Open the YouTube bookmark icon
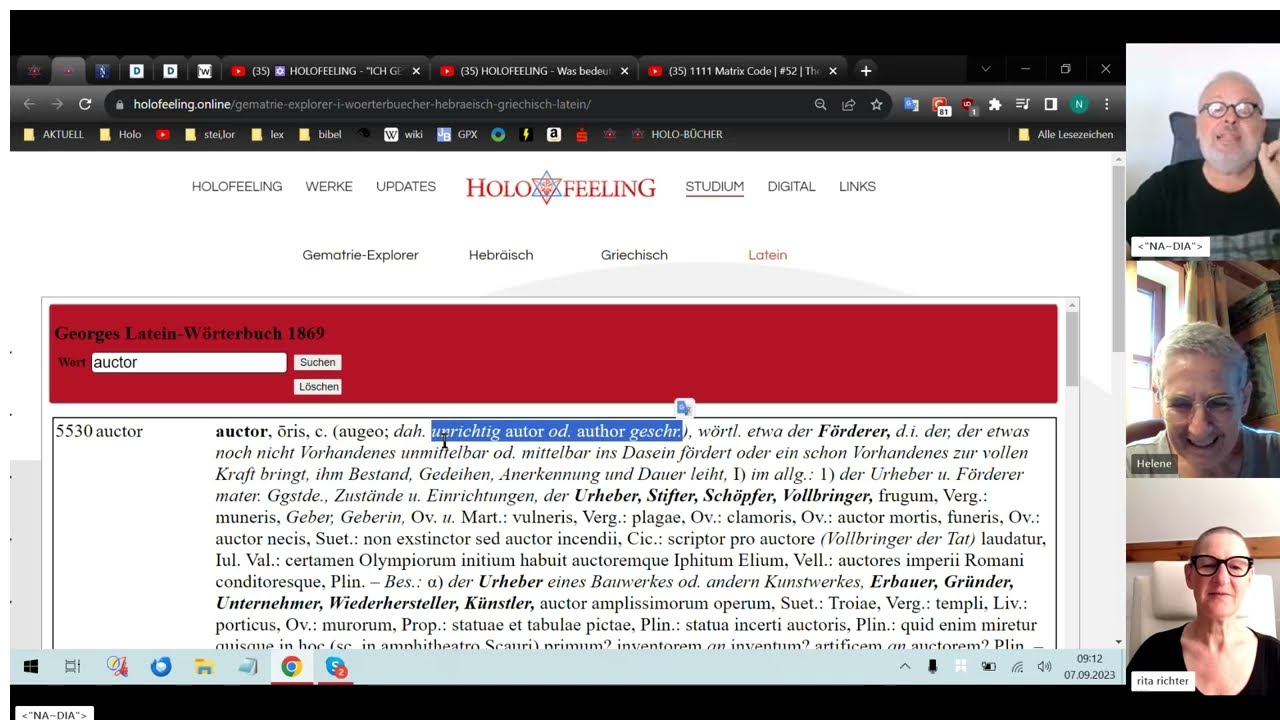 click(x=163, y=134)
